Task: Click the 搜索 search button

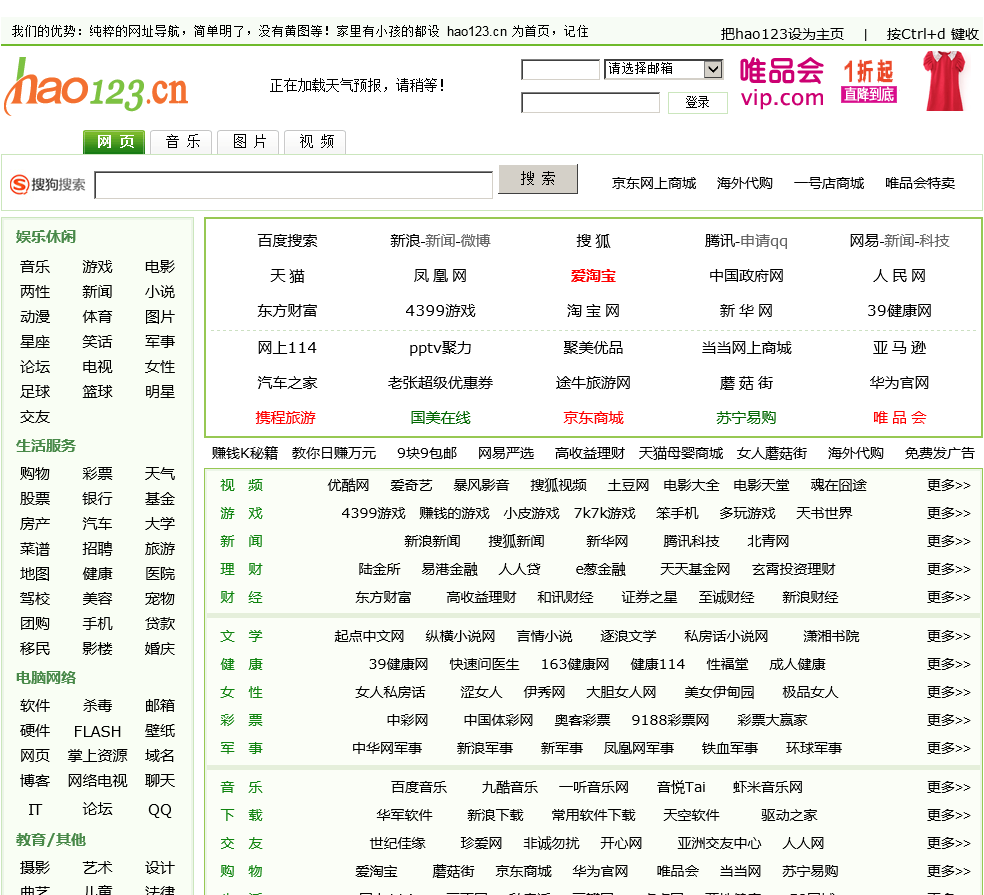Action: point(538,180)
